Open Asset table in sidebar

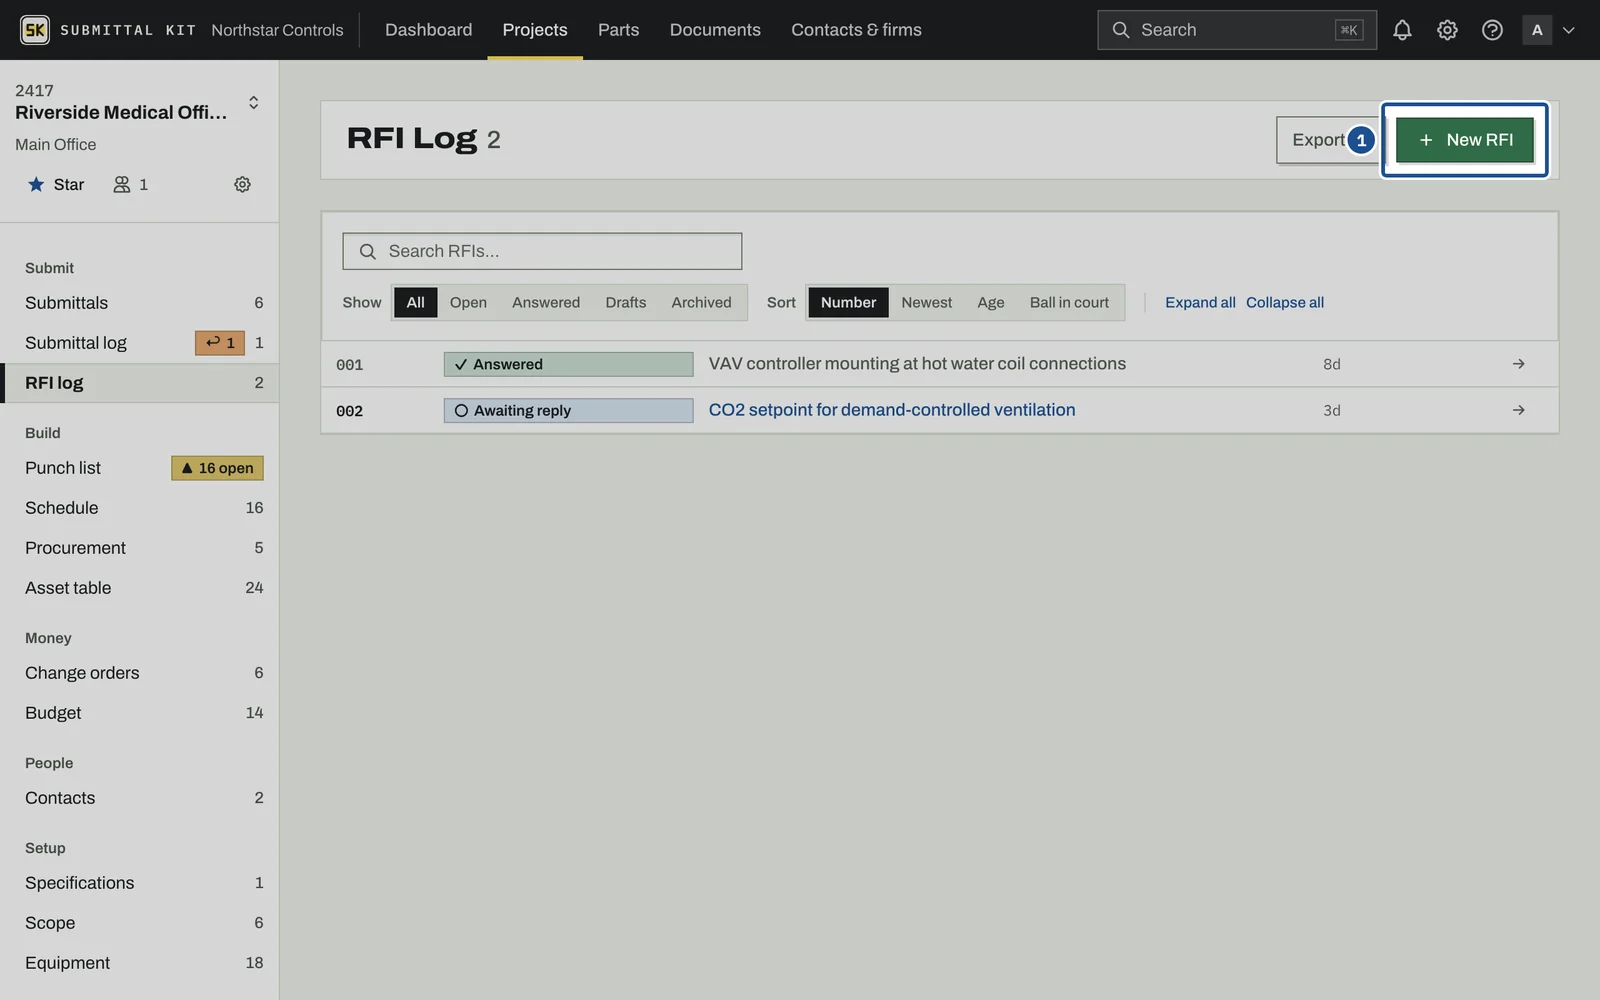point(140,588)
